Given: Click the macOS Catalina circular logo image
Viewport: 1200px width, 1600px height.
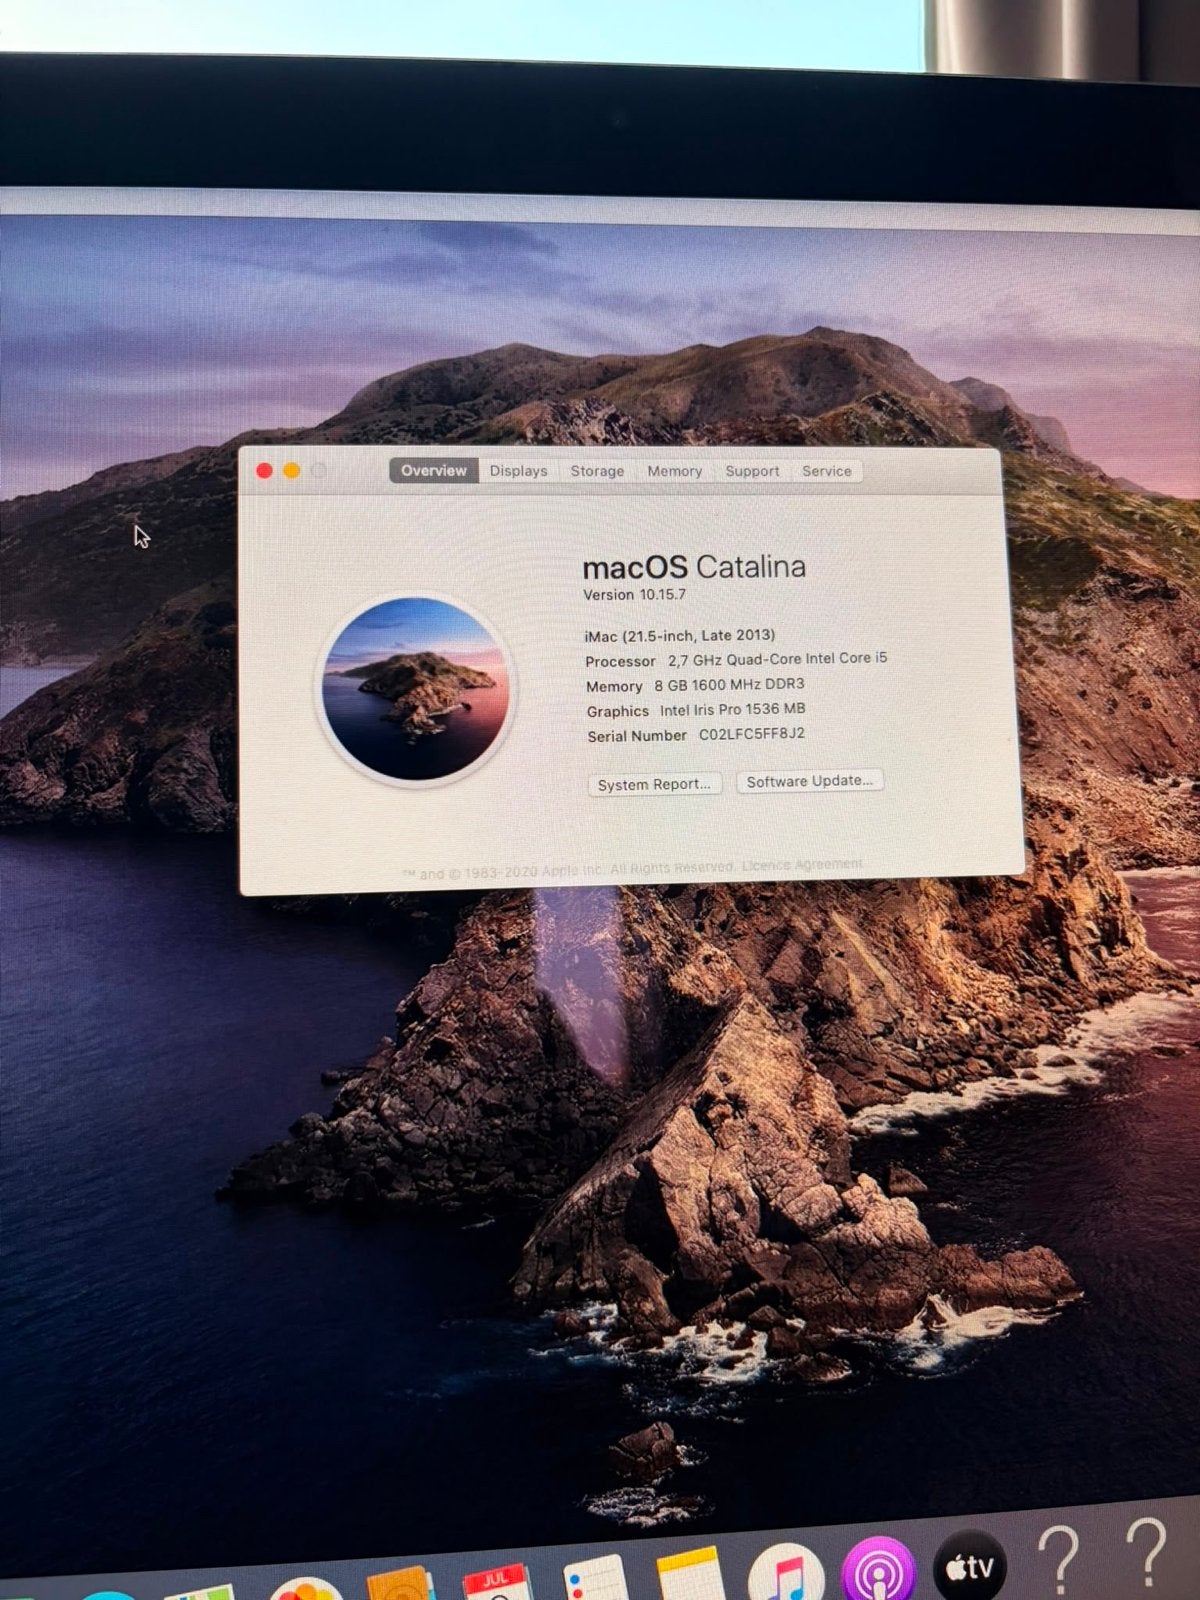Looking at the screenshot, I should (415, 688).
